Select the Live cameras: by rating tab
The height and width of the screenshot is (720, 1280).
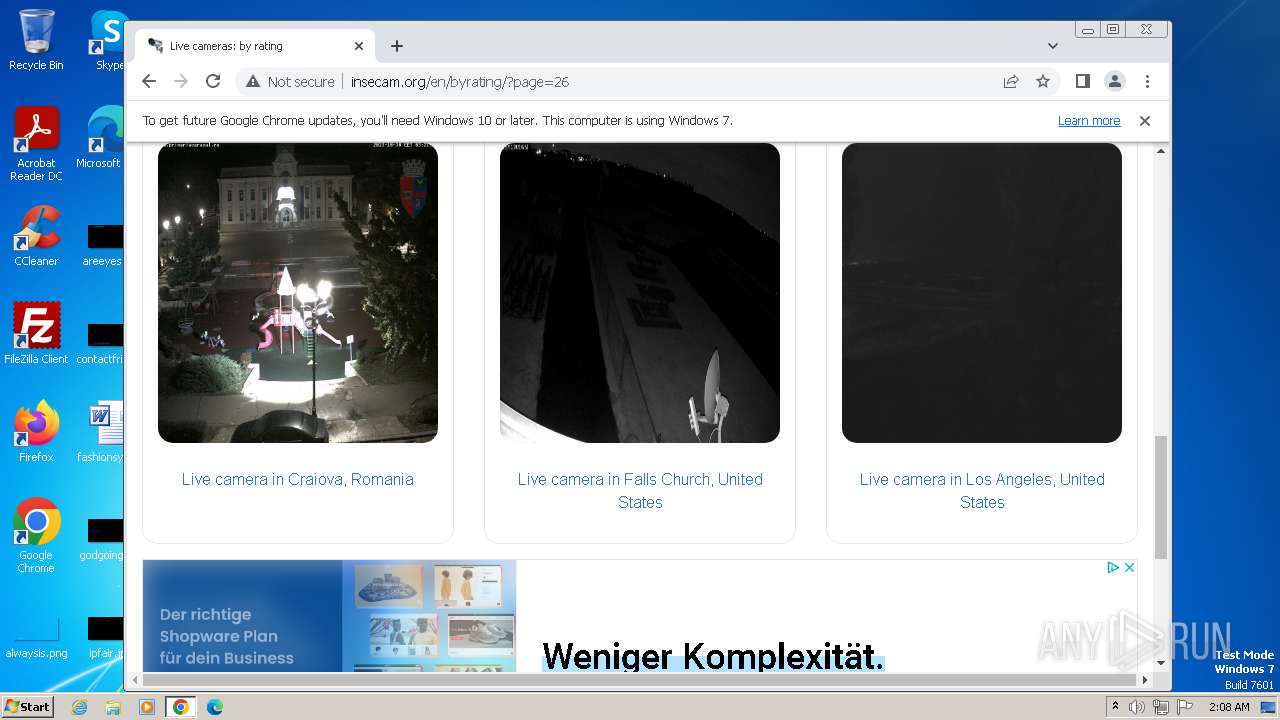pyautogui.click(x=255, y=46)
